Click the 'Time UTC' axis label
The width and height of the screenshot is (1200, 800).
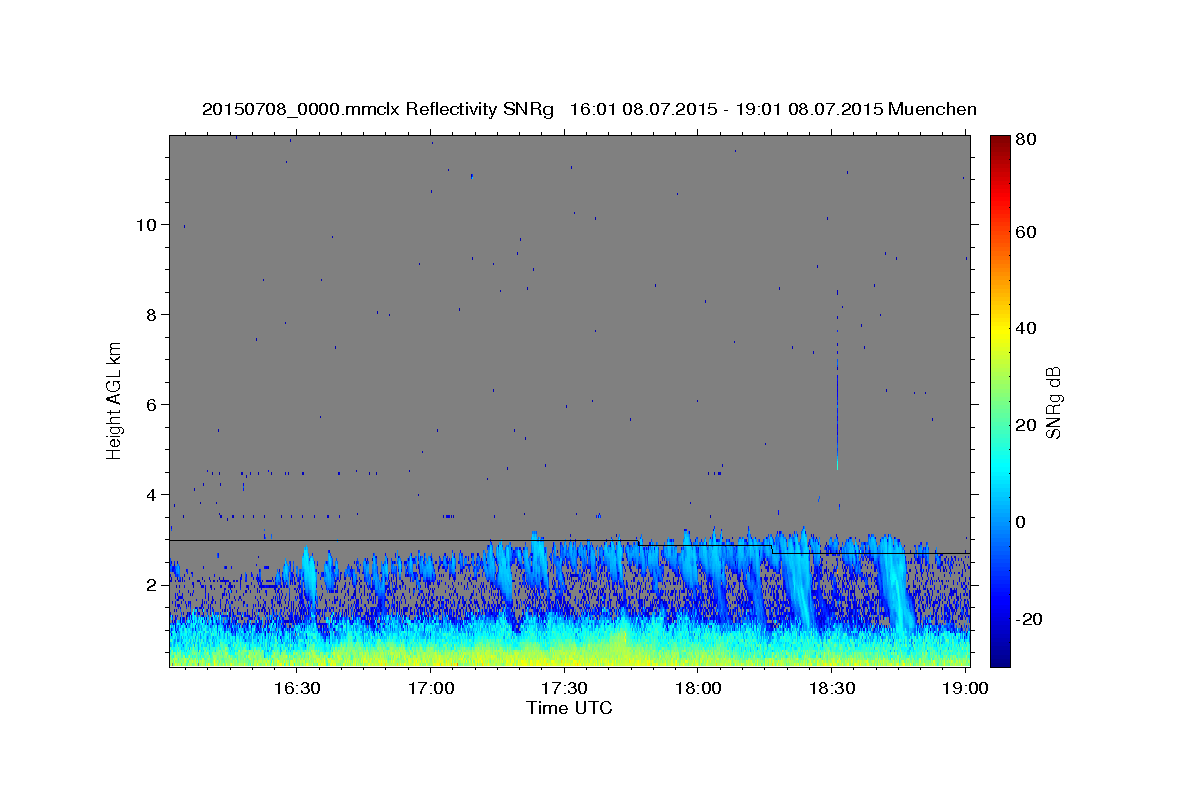(x=569, y=708)
